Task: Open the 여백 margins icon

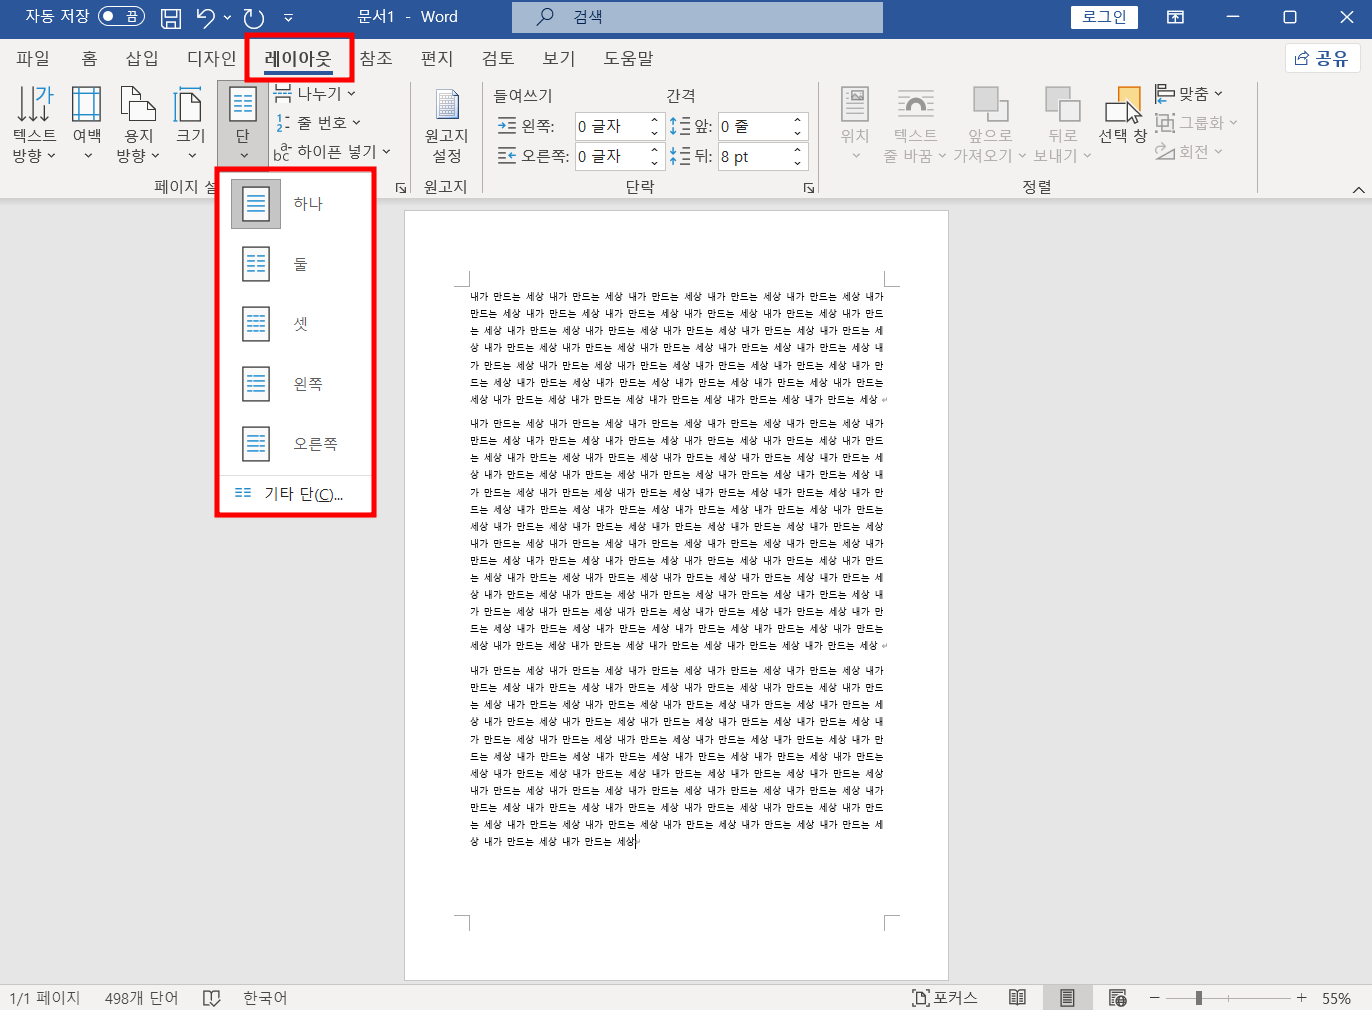Action: coord(87,124)
